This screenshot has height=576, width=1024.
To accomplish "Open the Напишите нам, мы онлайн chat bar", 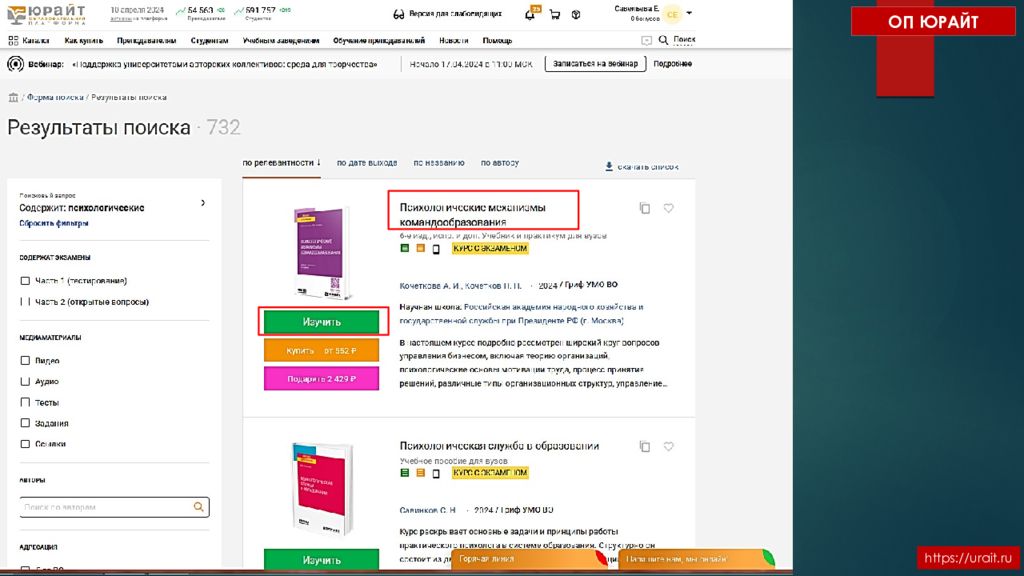I will (x=696, y=559).
